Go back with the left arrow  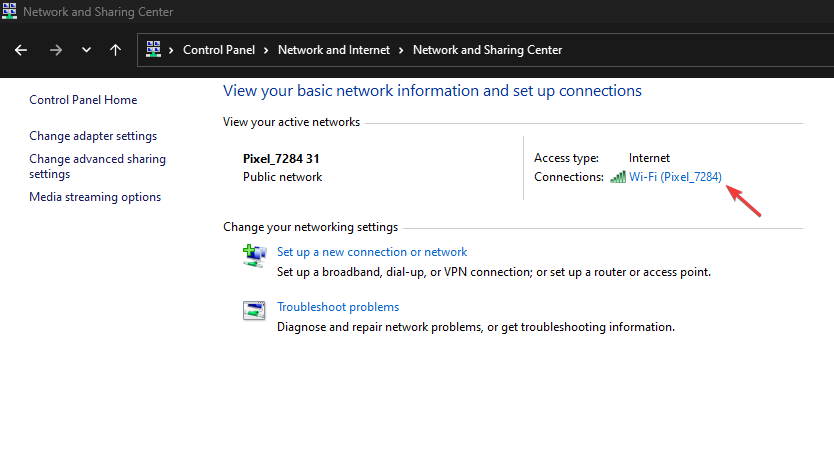coord(21,50)
